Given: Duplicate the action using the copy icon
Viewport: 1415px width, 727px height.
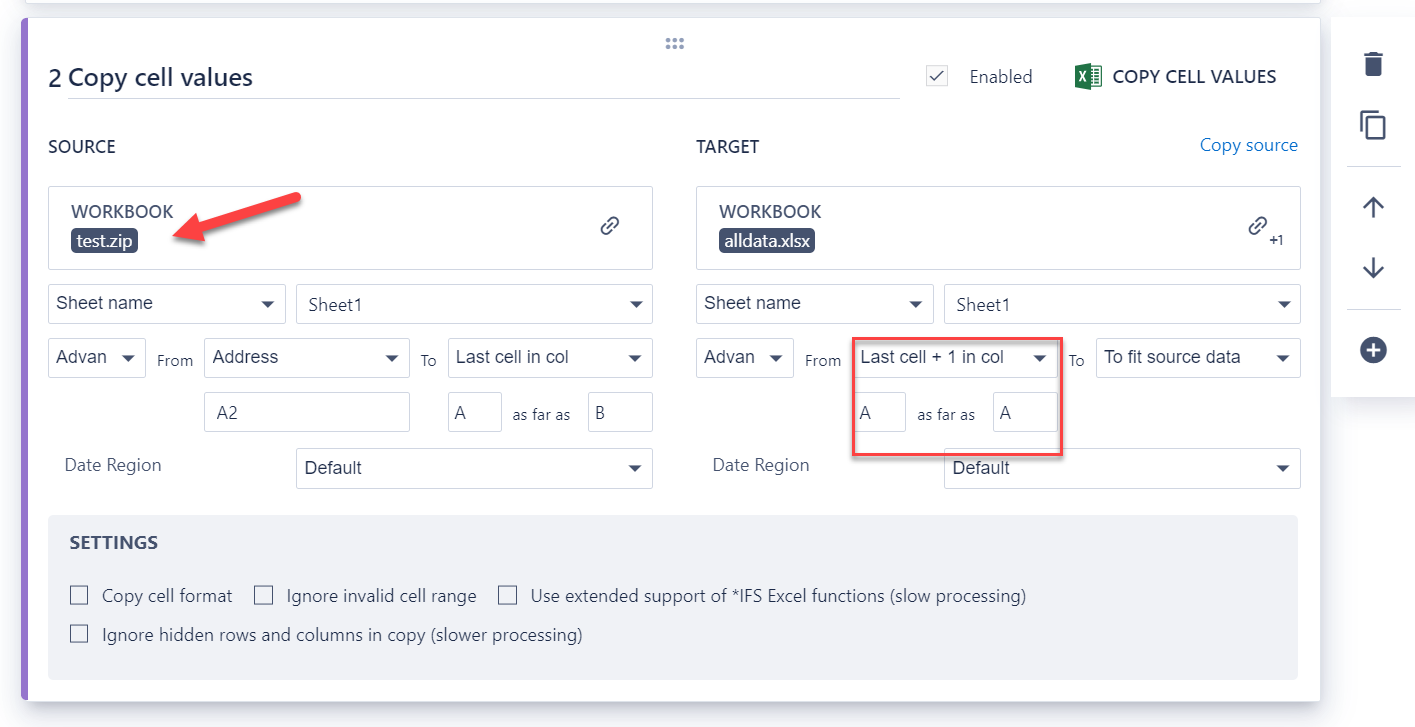Looking at the screenshot, I should coord(1373,125).
